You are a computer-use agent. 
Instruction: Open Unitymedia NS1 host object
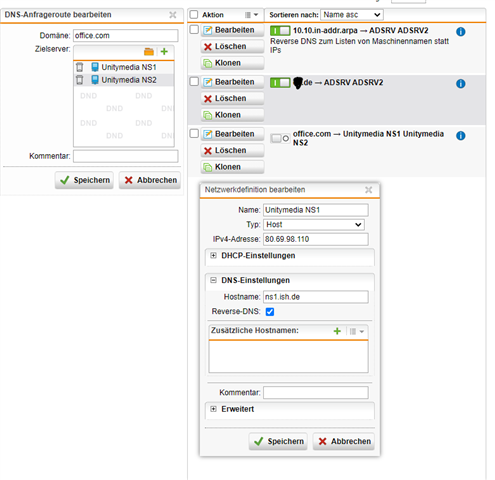[x=129, y=67]
